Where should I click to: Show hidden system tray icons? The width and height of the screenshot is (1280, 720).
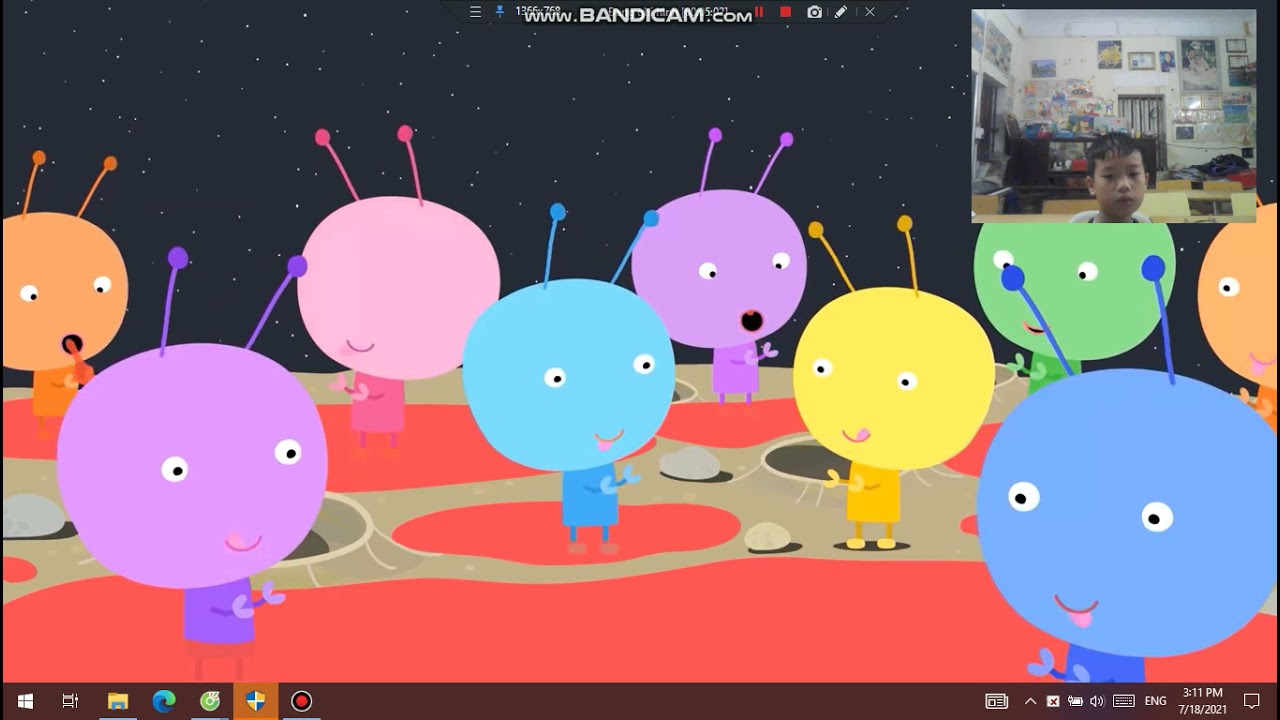click(1030, 701)
